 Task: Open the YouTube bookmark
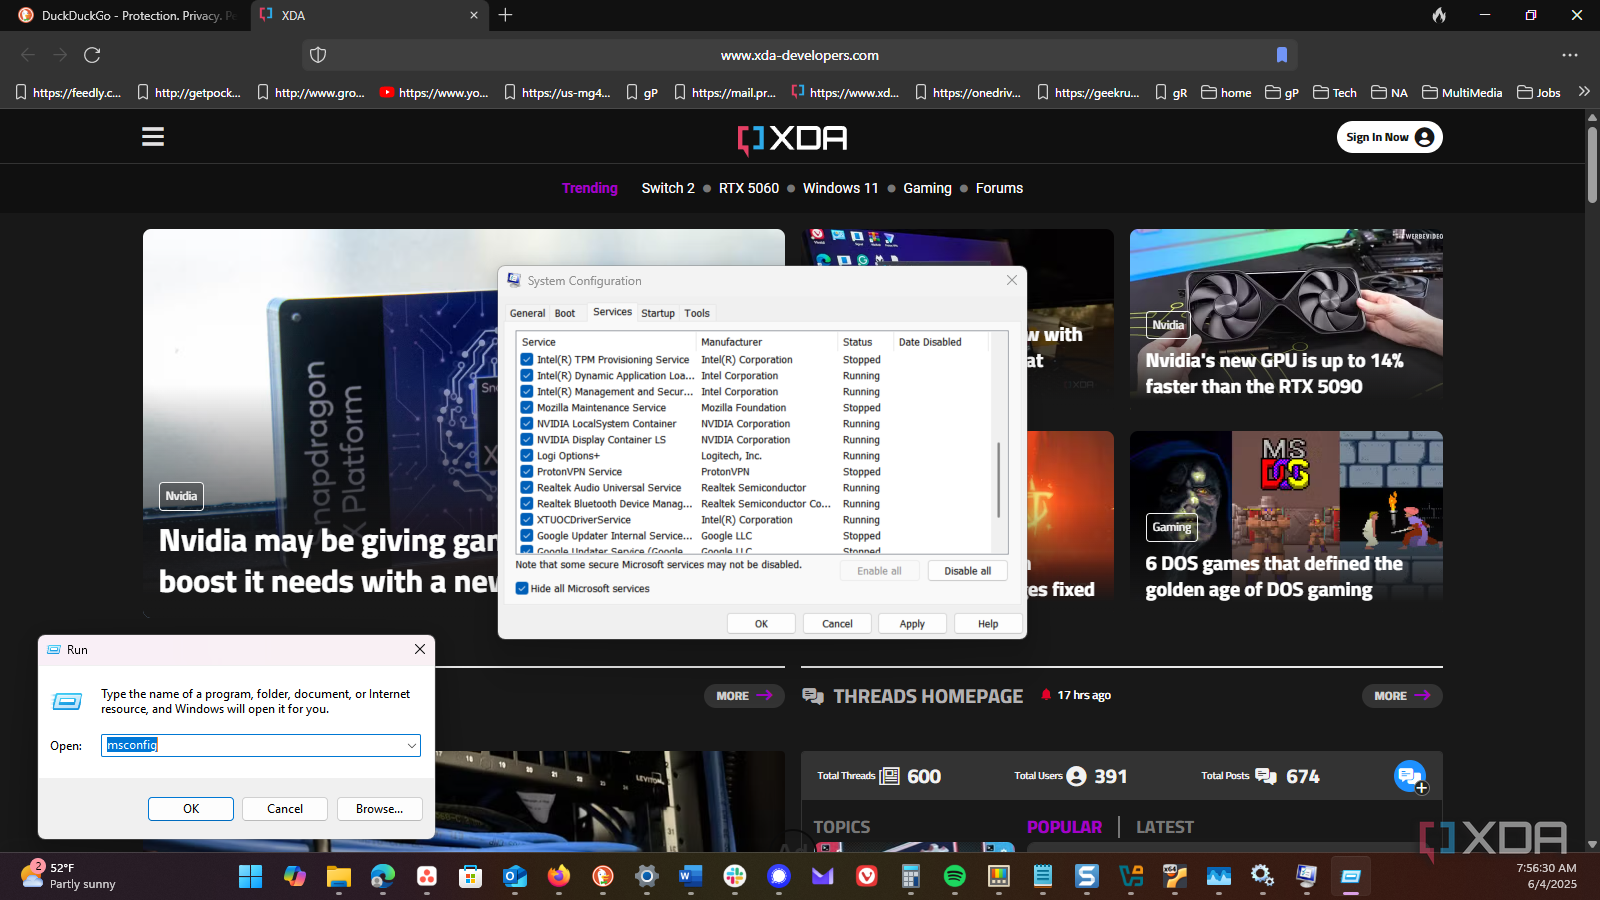[434, 92]
